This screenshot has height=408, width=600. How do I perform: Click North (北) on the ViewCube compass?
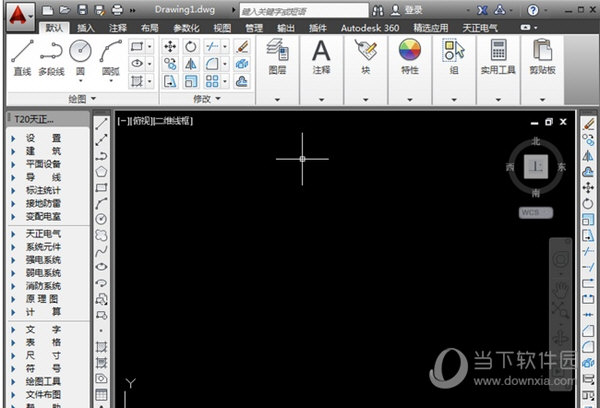536,142
